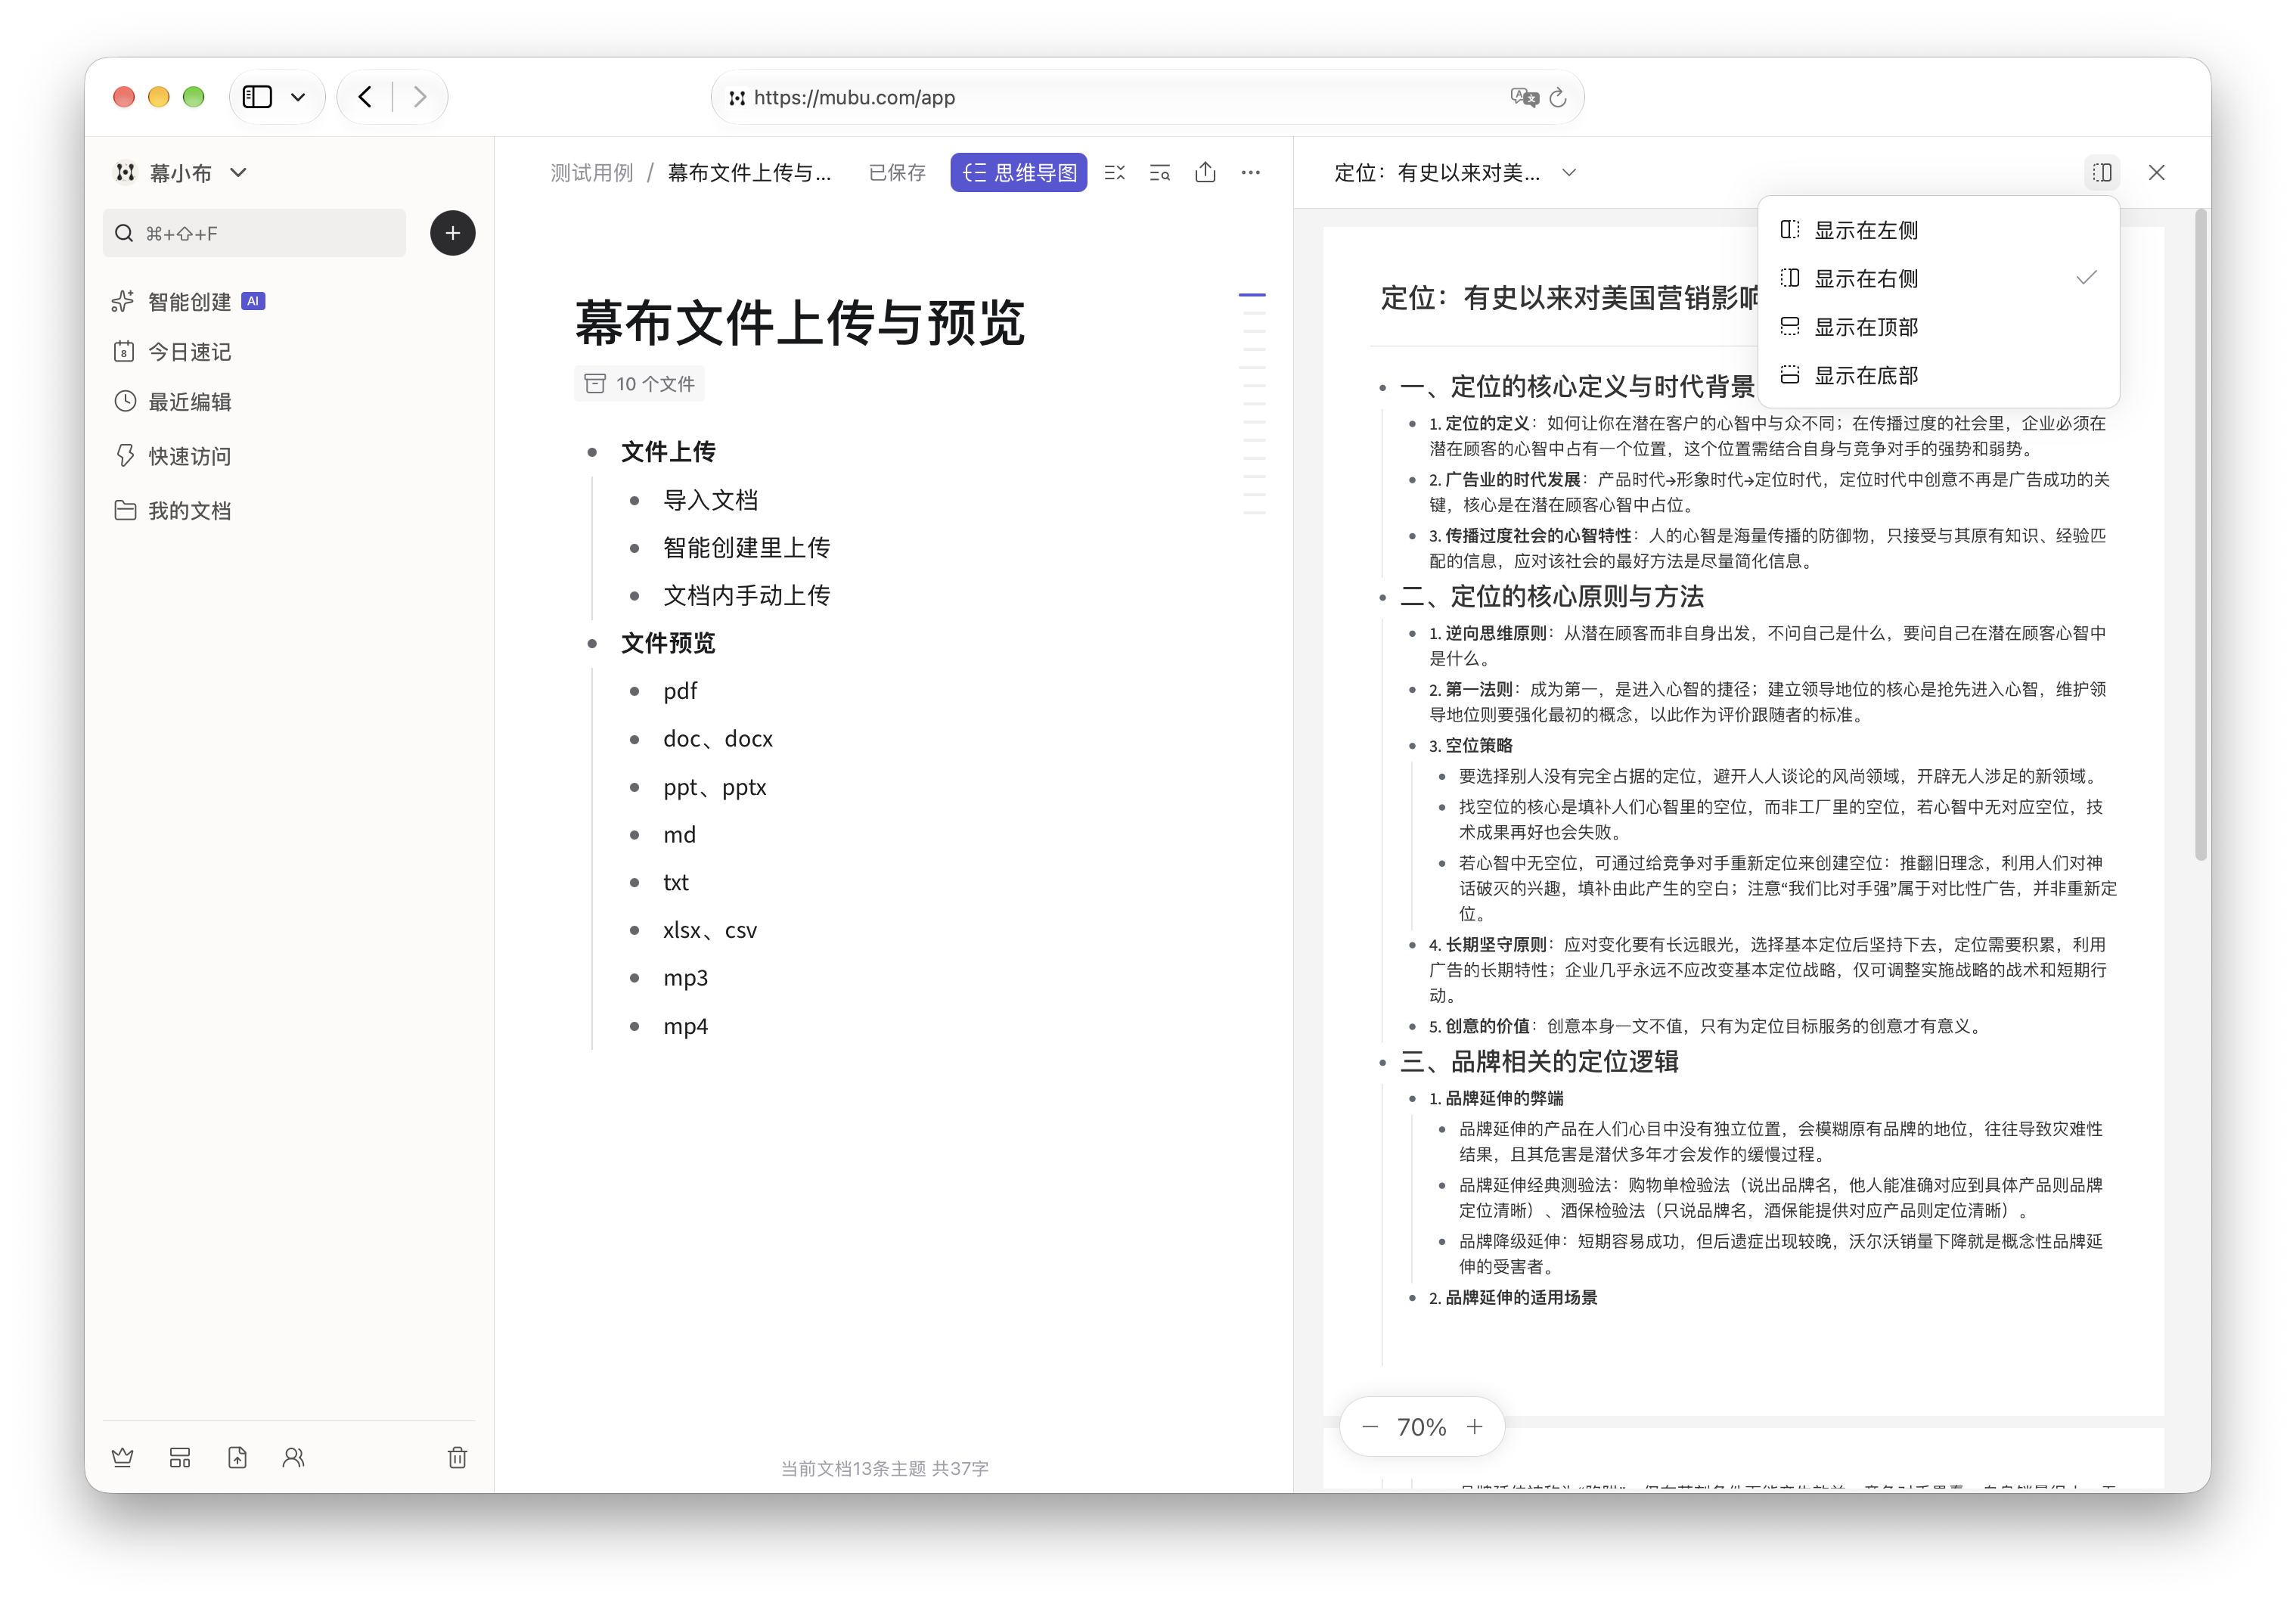The width and height of the screenshot is (2296, 1605).
Task: Click the crown premium icon
Action: (123, 1457)
